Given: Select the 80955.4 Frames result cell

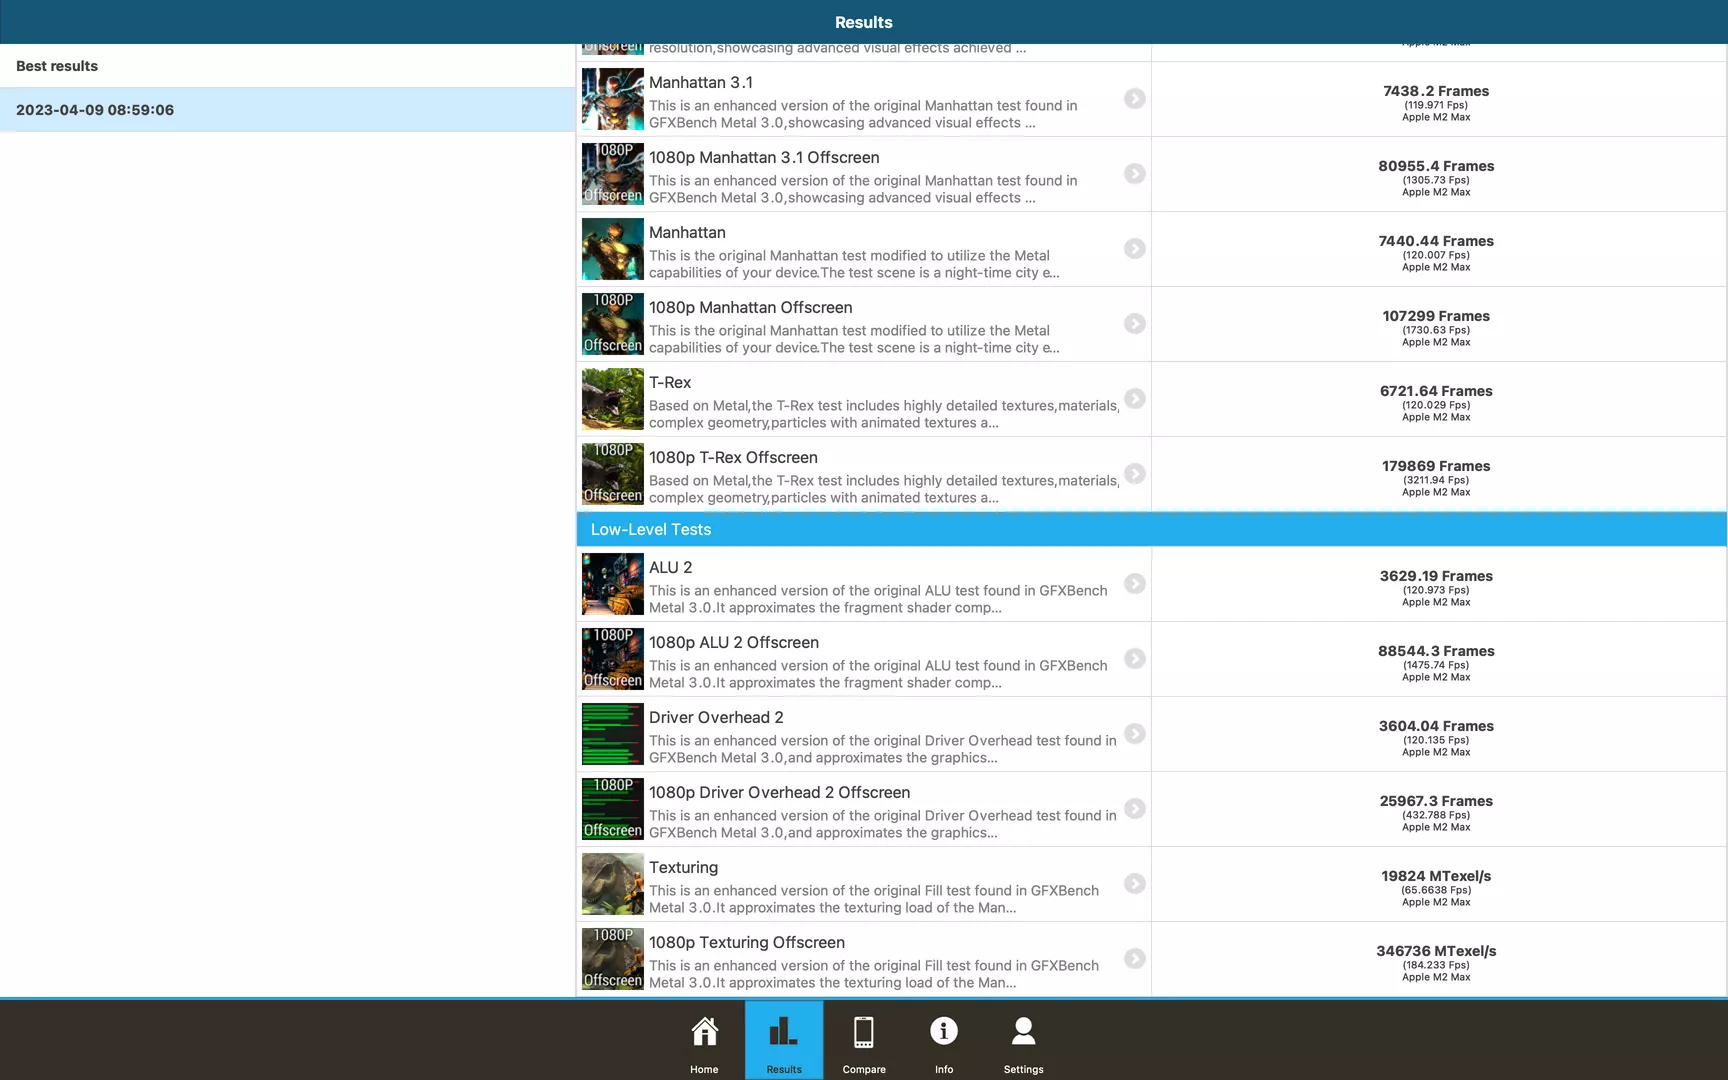Looking at the screenshot, I should (1436, 175).
